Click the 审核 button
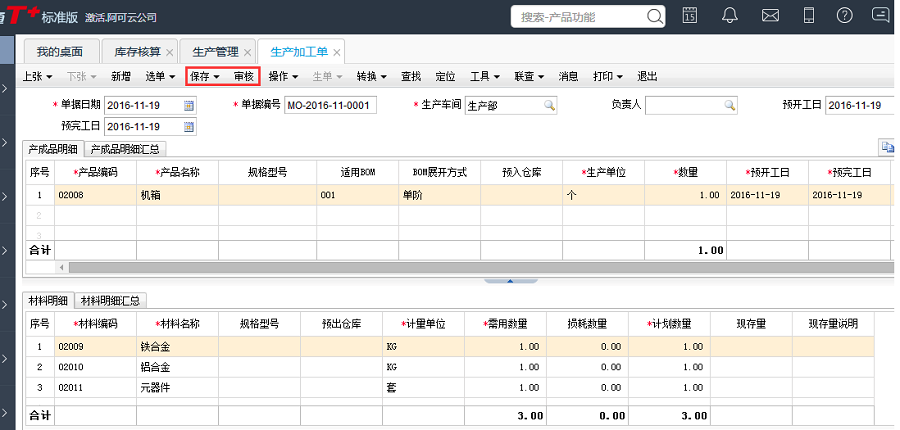 243,76
